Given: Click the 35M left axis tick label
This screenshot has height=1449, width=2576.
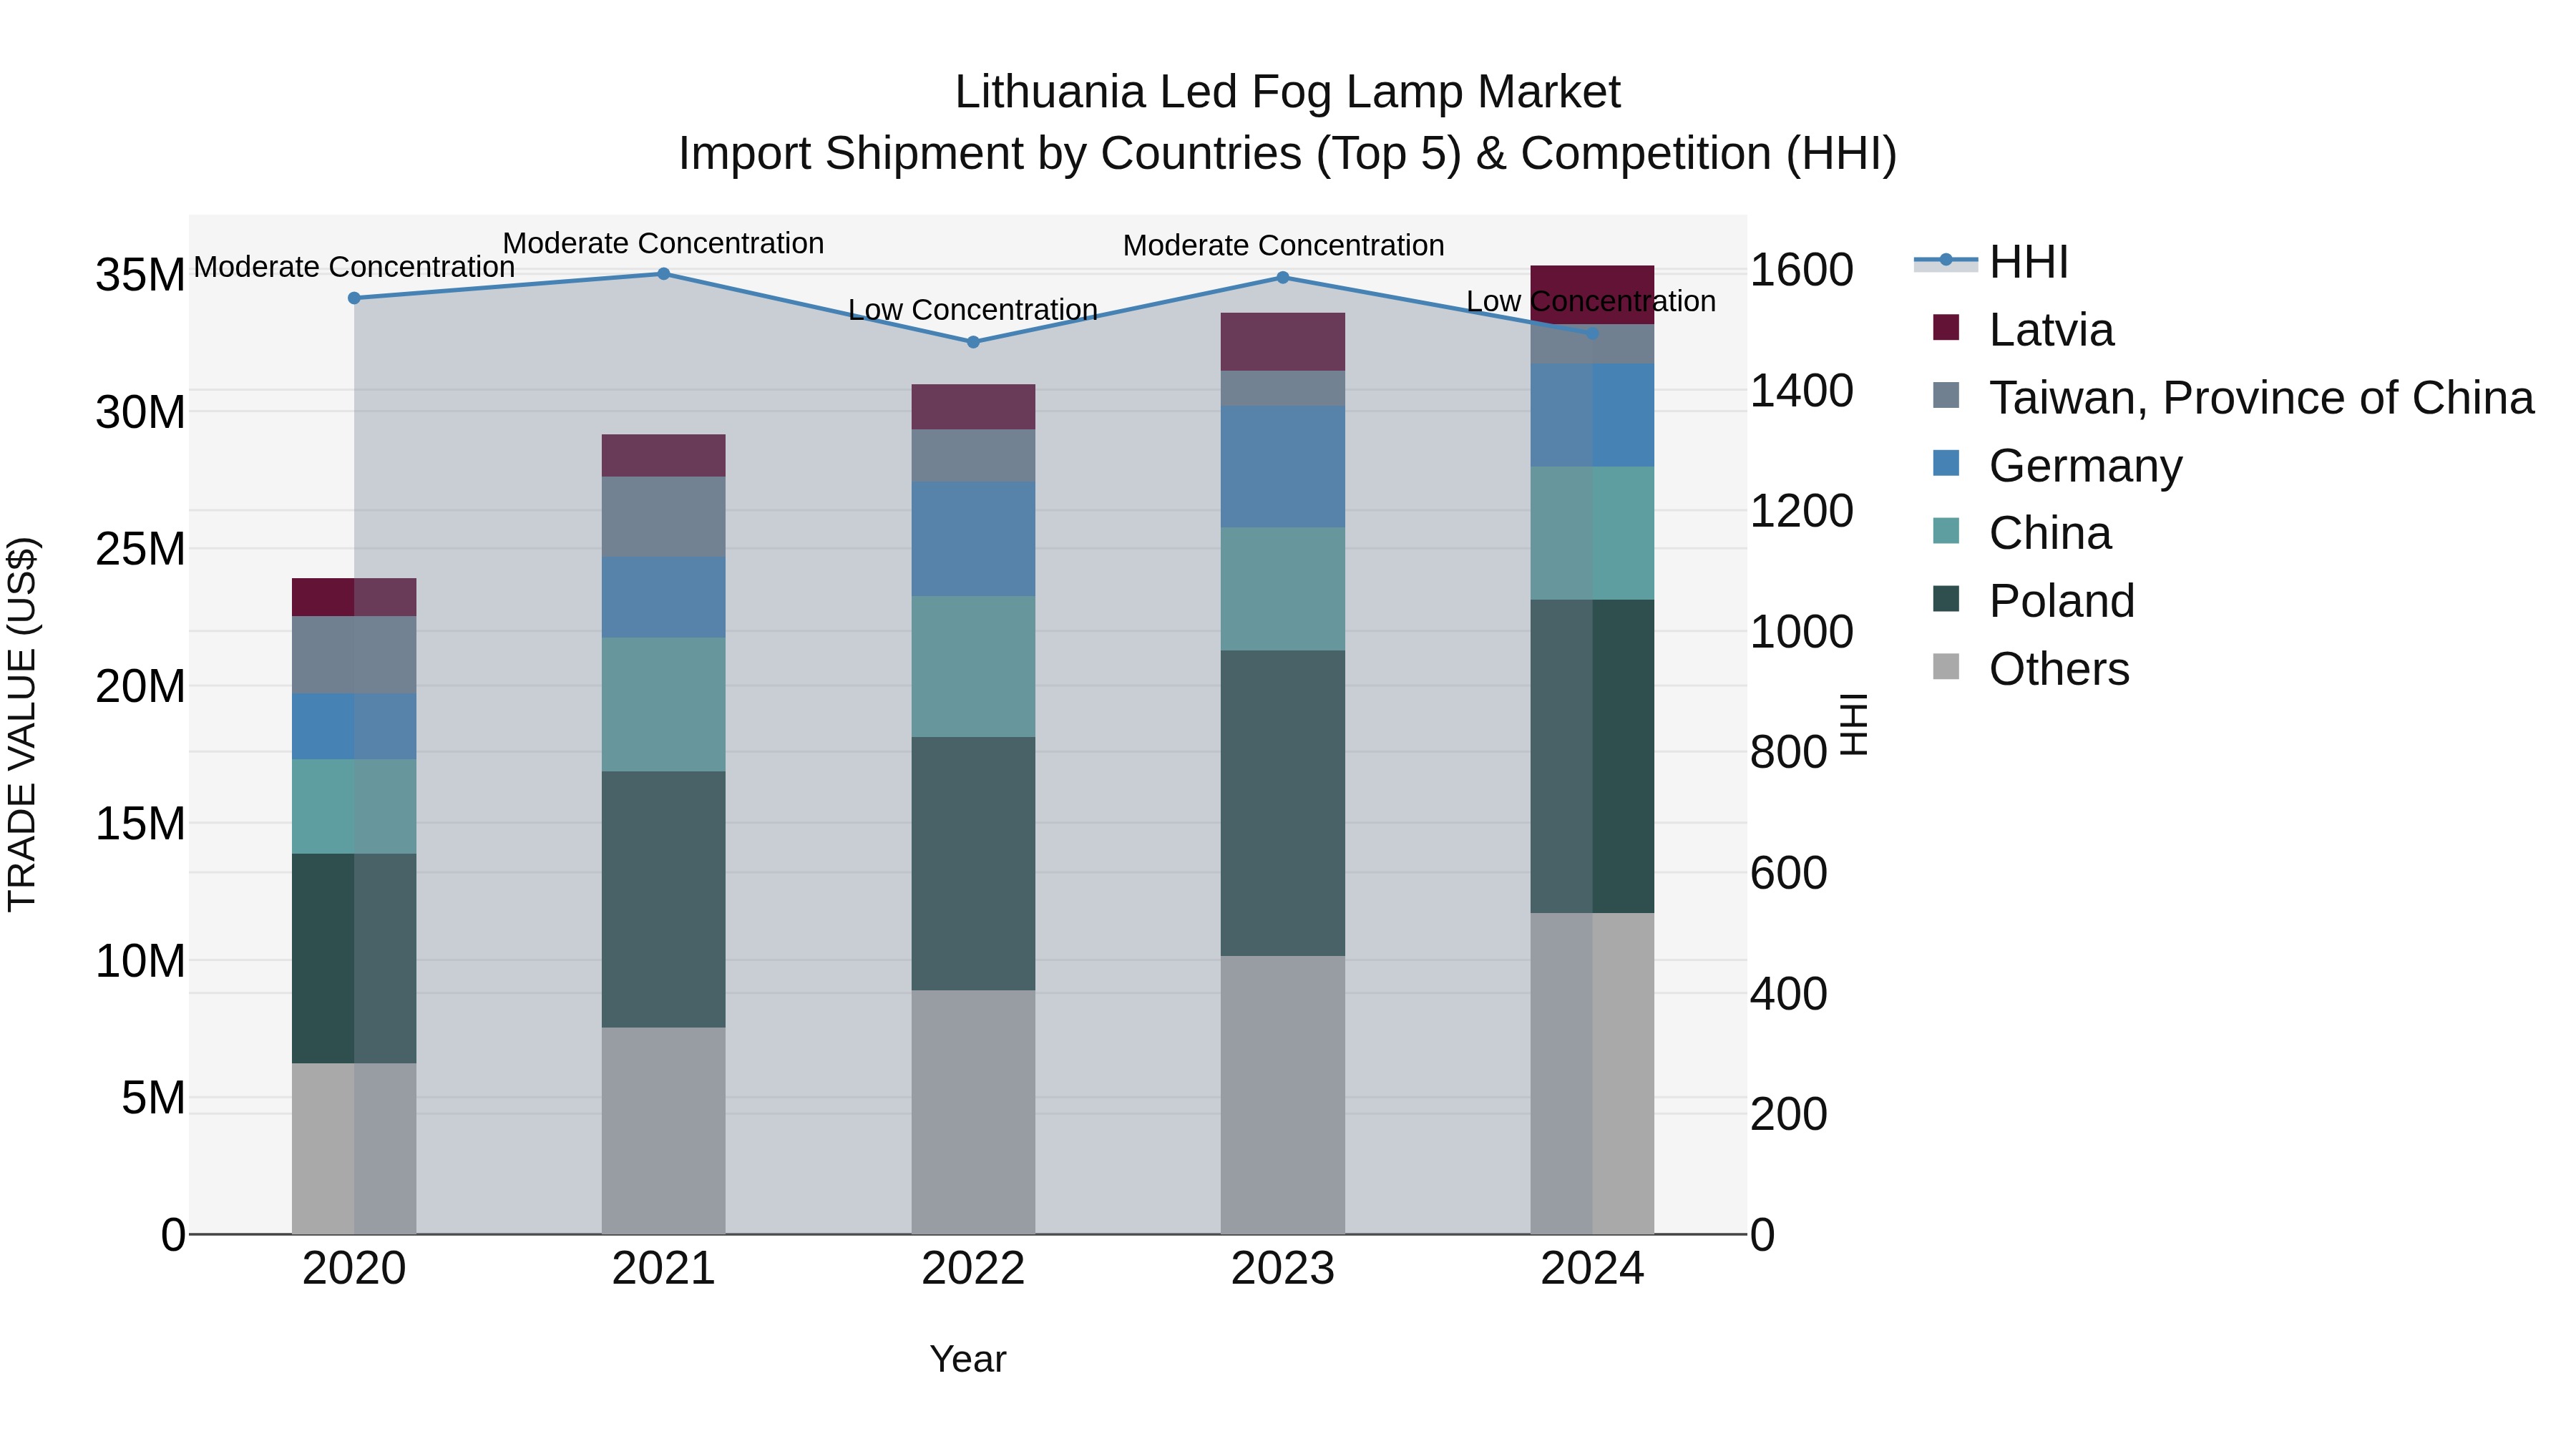Looking at the screenshot, I should pyautogui.click(x=140, y=274).
